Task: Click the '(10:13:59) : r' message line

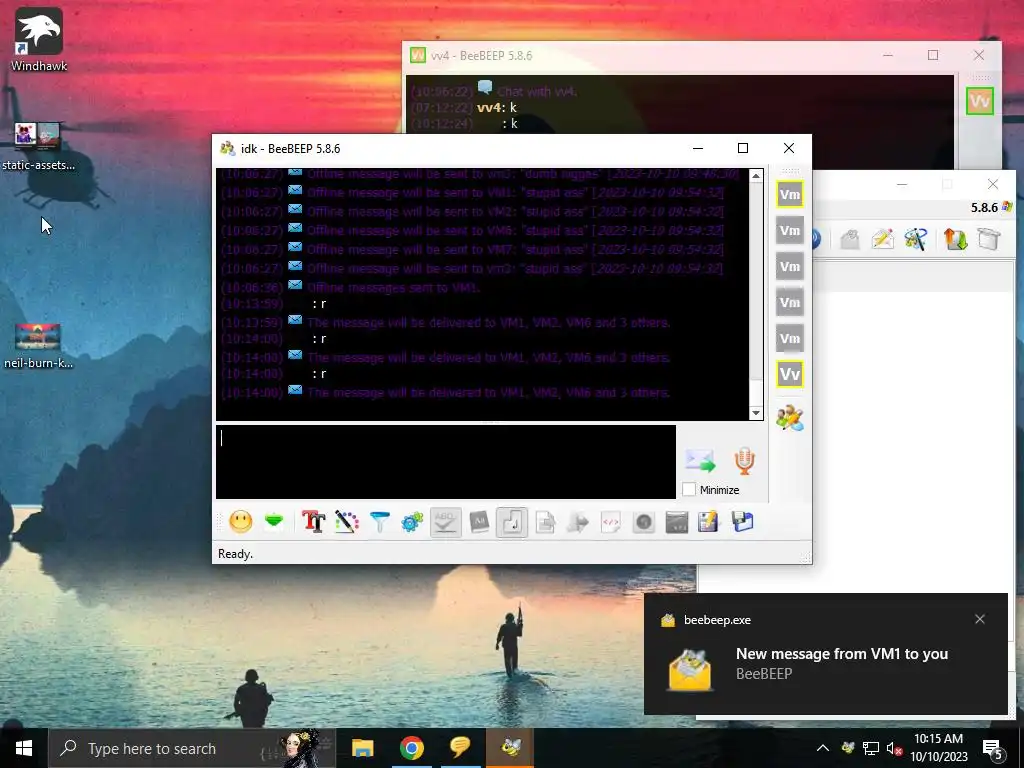Action: (274, 304)
